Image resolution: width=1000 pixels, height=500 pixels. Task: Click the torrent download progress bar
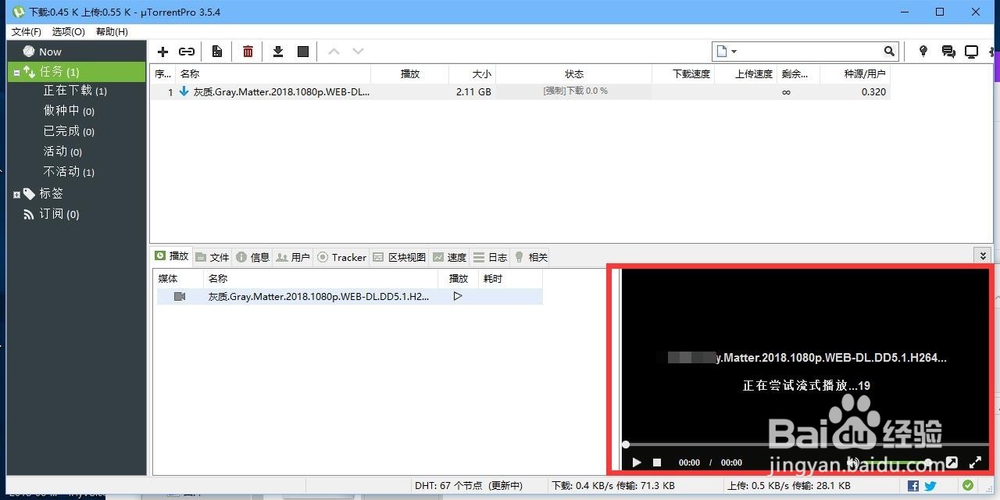click(574, 91)
